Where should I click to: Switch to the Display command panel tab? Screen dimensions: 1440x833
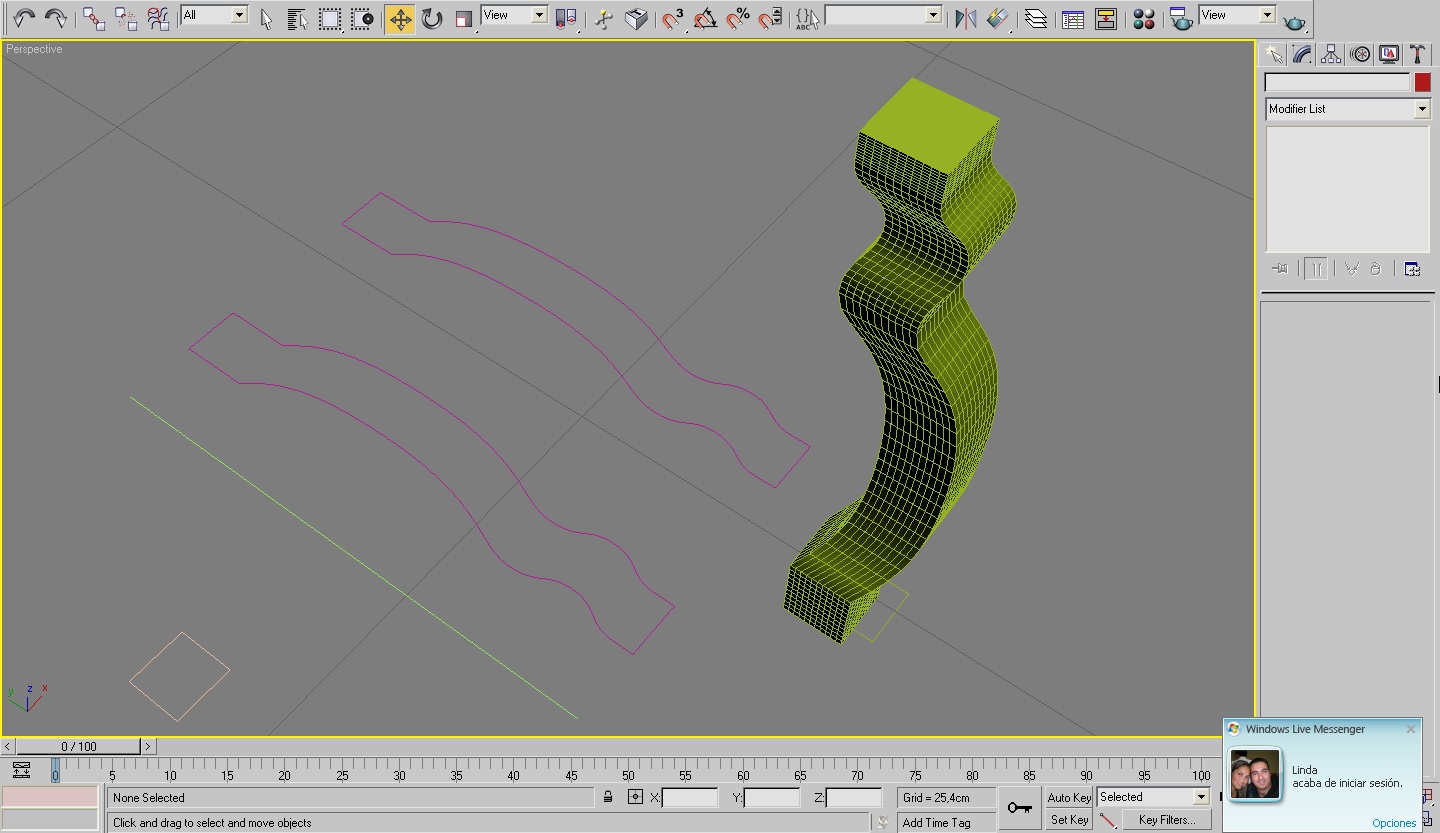pos(1389,54)
